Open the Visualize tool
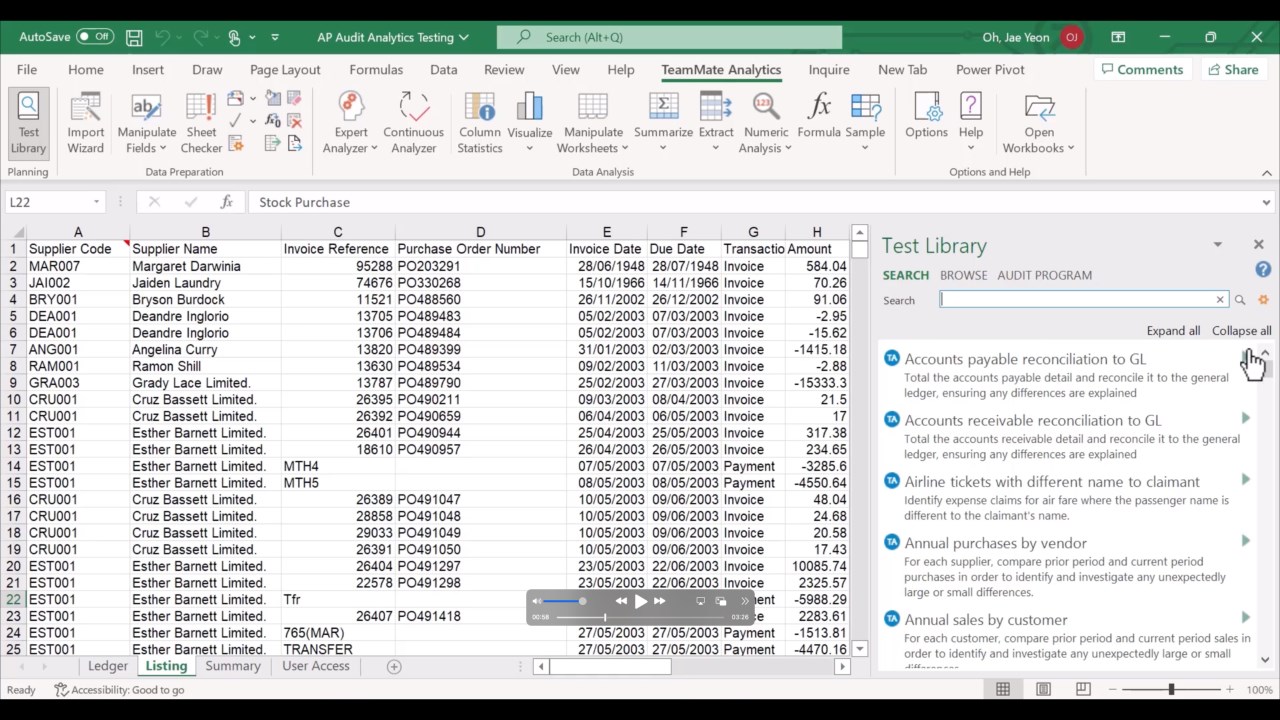 coord(530,123)
